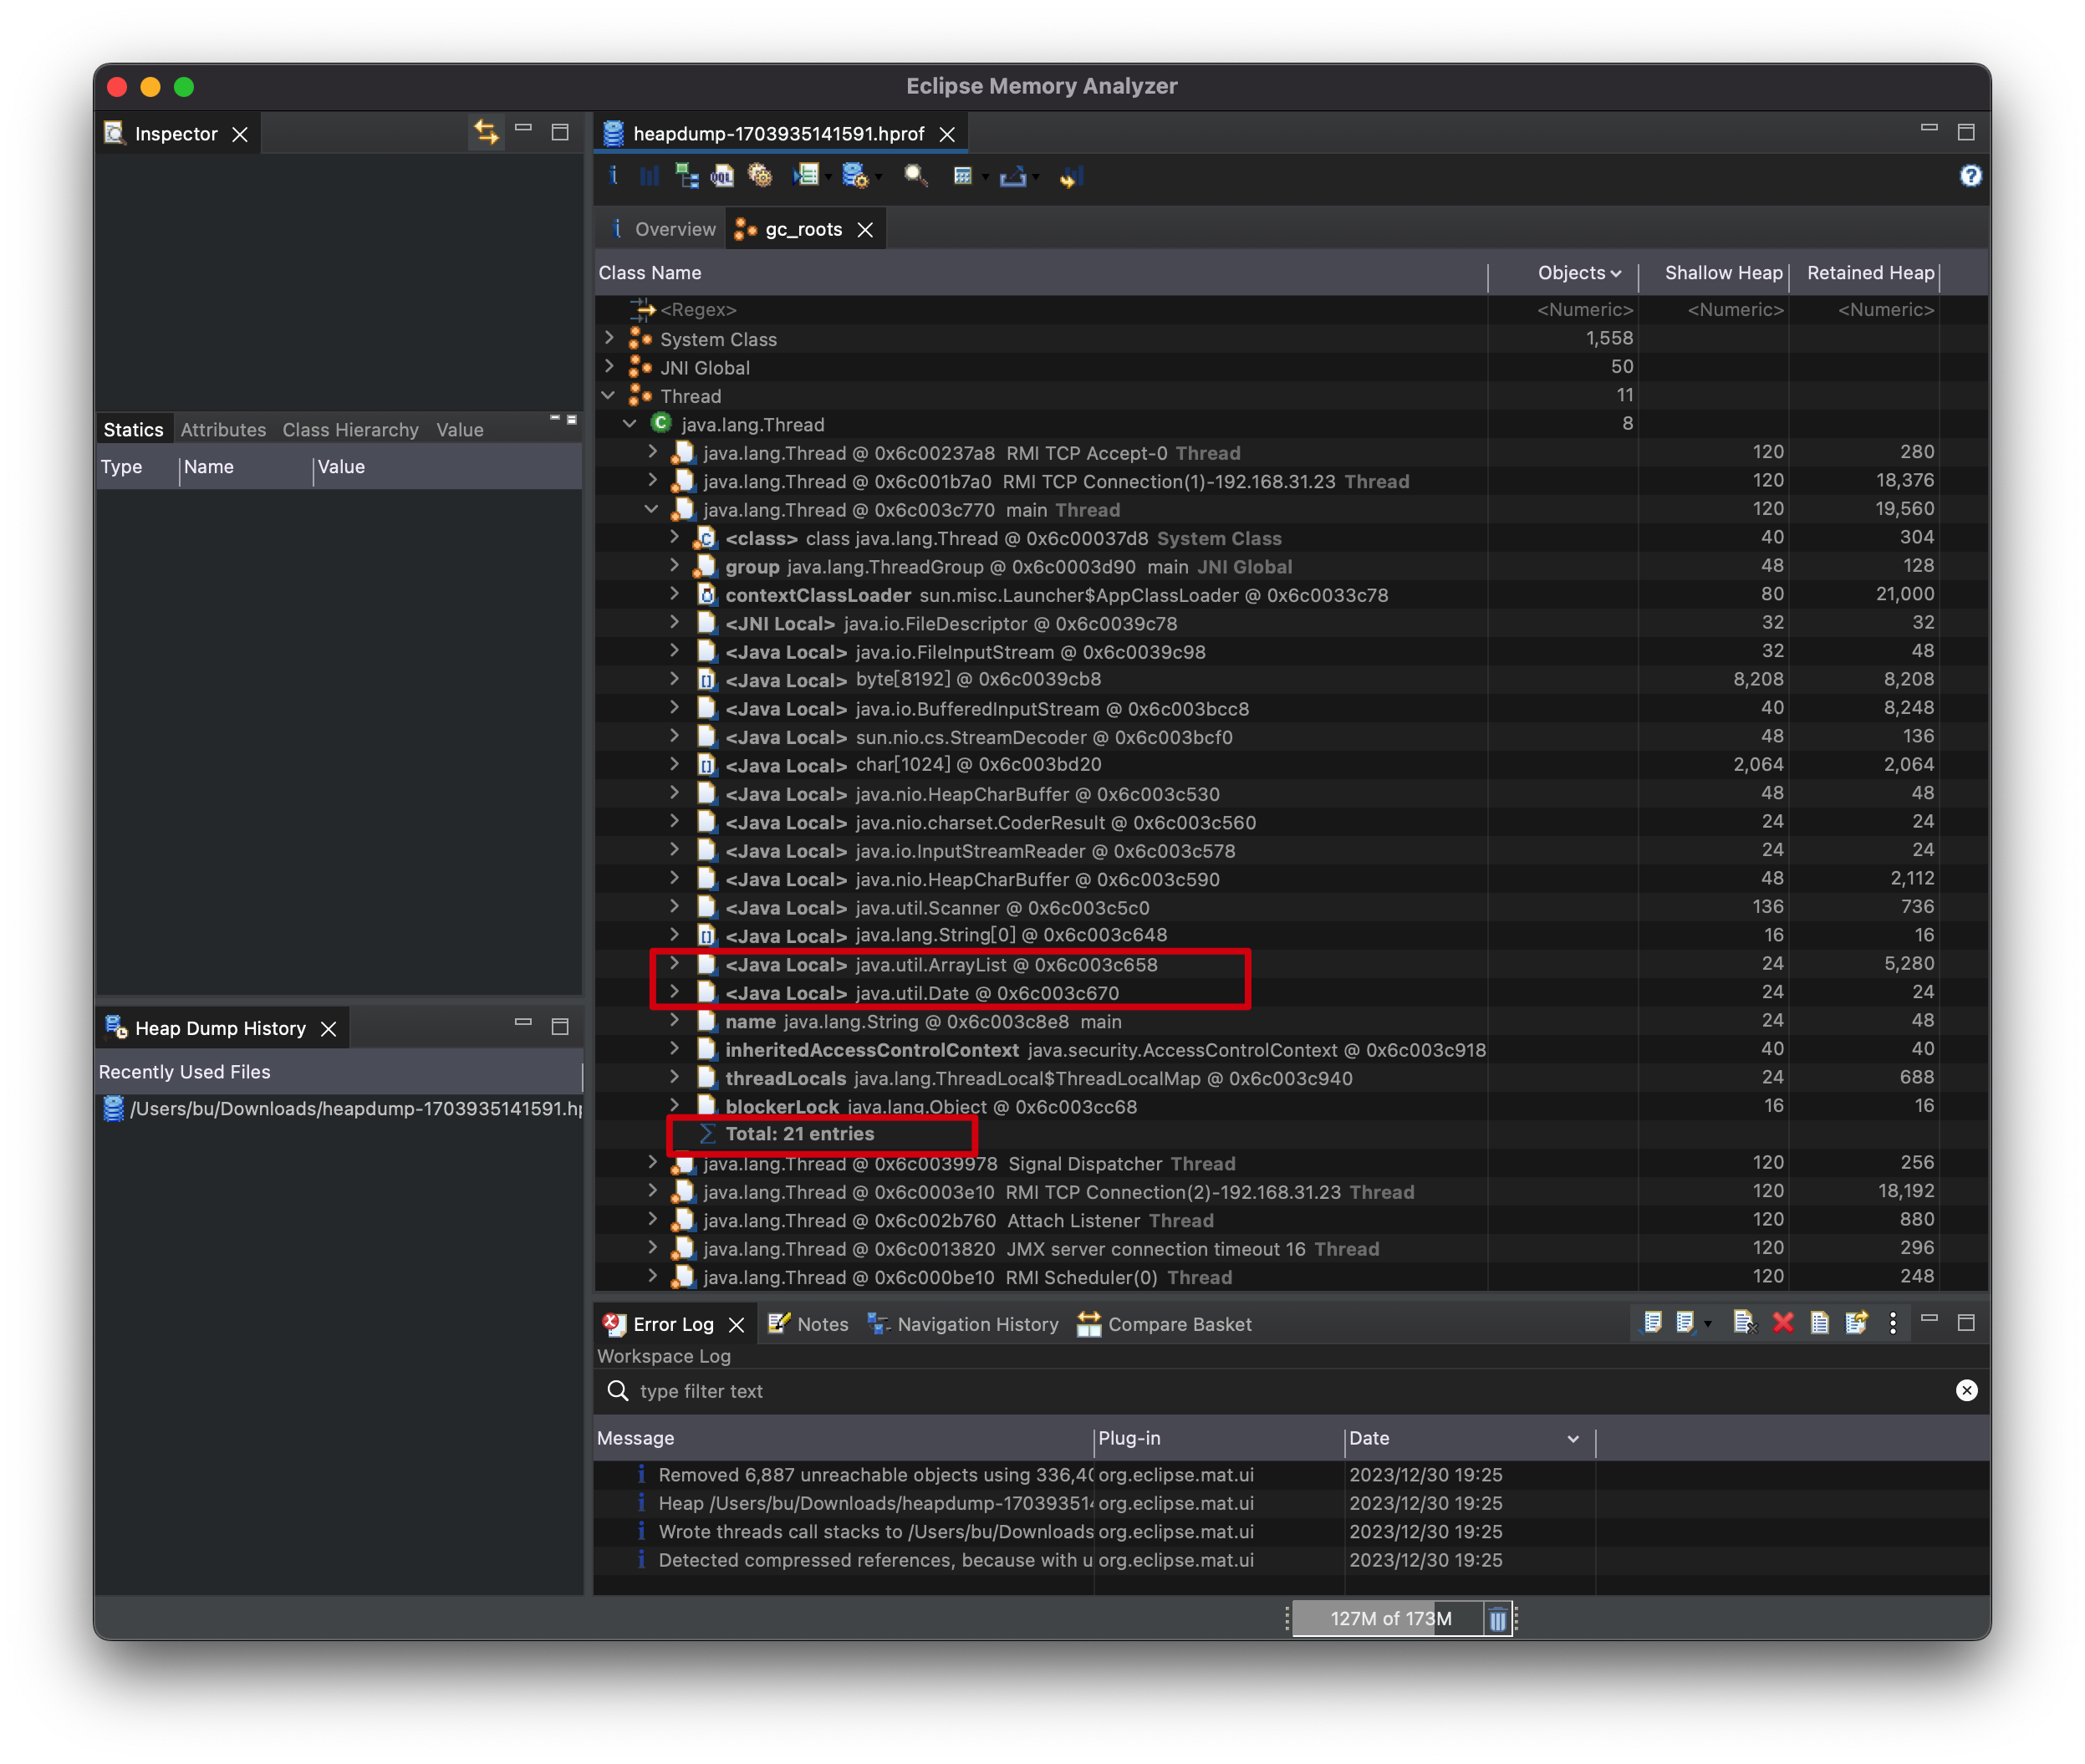Image resolution: width=2085 pixels, height=1764 pixels.
Task: Click the type filter text field
Action: click(1290, 1391)
